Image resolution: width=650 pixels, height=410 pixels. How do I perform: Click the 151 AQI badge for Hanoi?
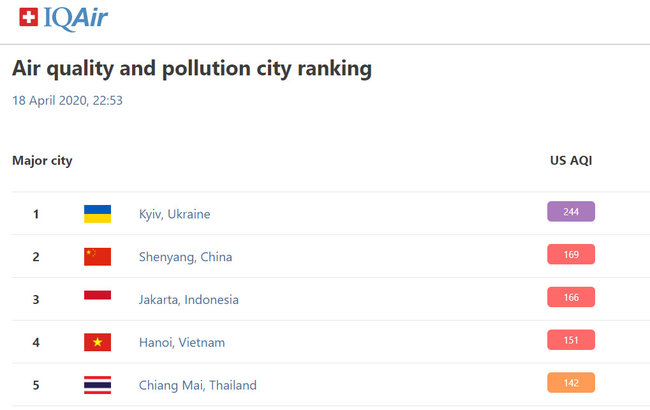[571, 340]
